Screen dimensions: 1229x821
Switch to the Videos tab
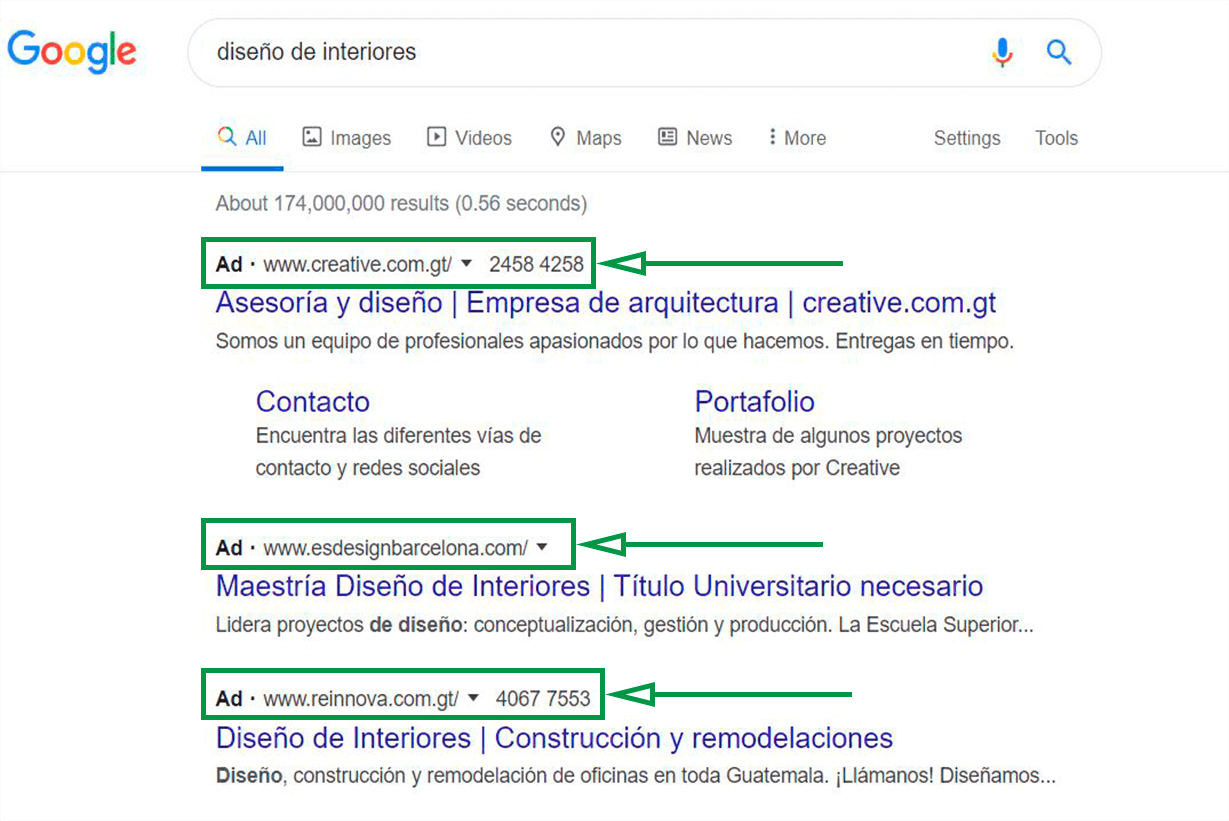(469, 138)
